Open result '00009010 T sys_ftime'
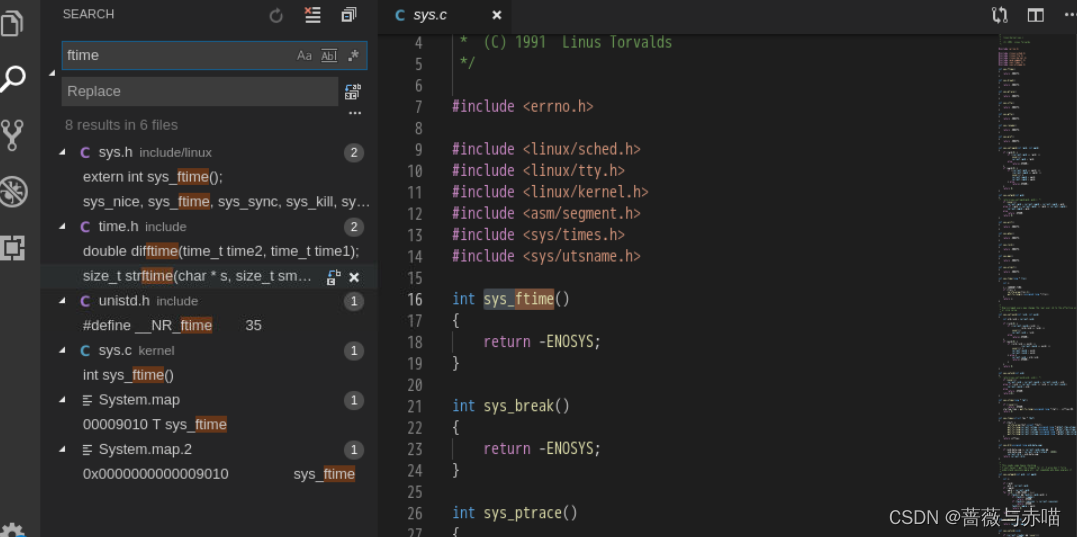This screenshot has height=537, width=1077. (155, 424)
